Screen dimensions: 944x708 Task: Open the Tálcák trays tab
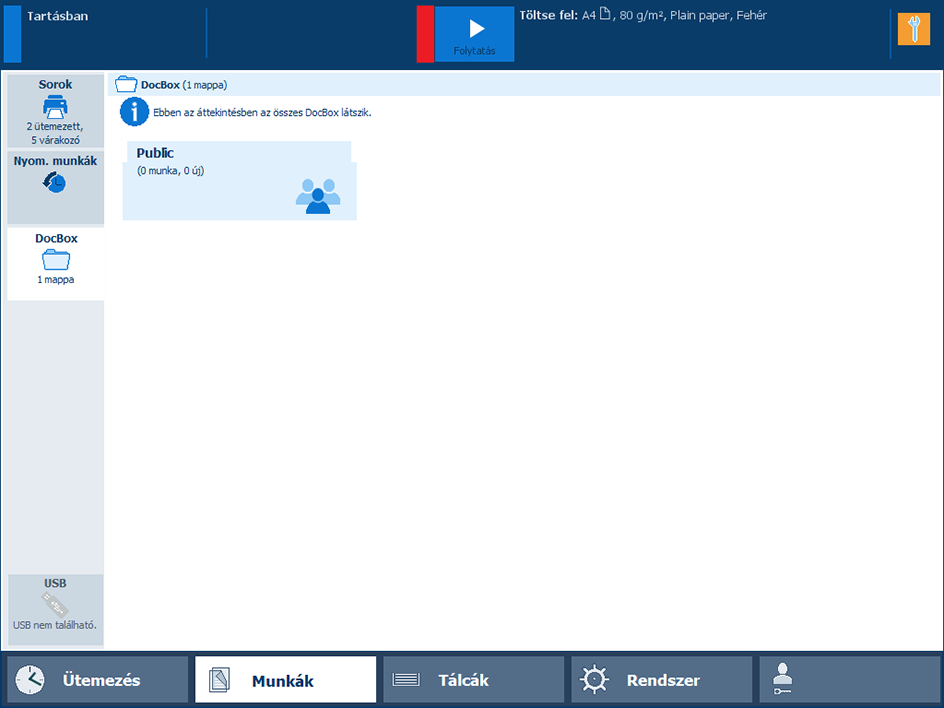pos(473,680)
